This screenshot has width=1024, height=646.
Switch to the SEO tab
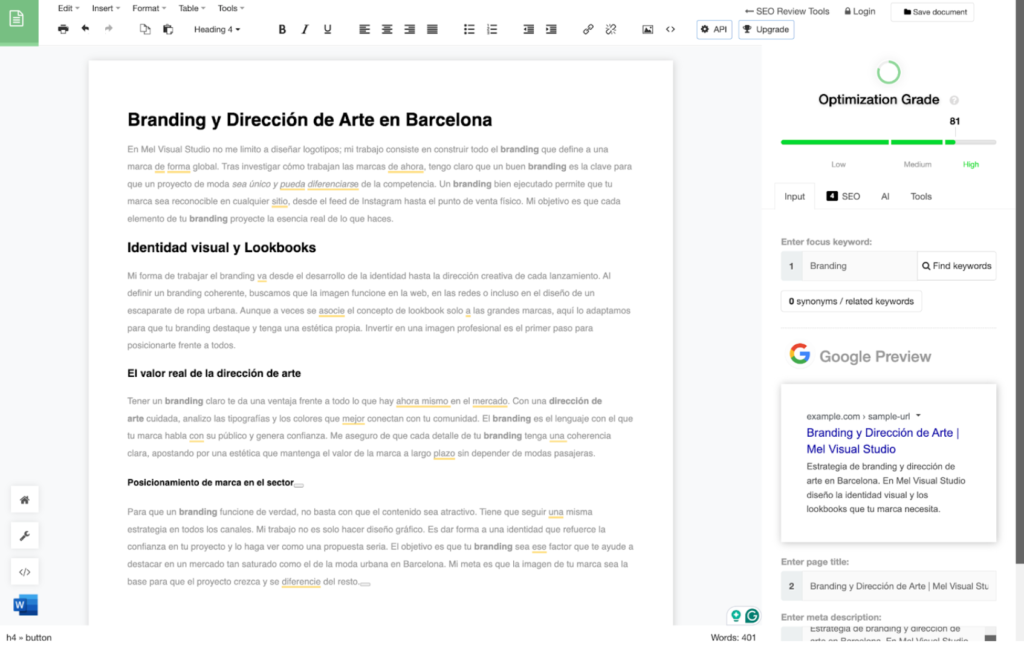[843, 196]
